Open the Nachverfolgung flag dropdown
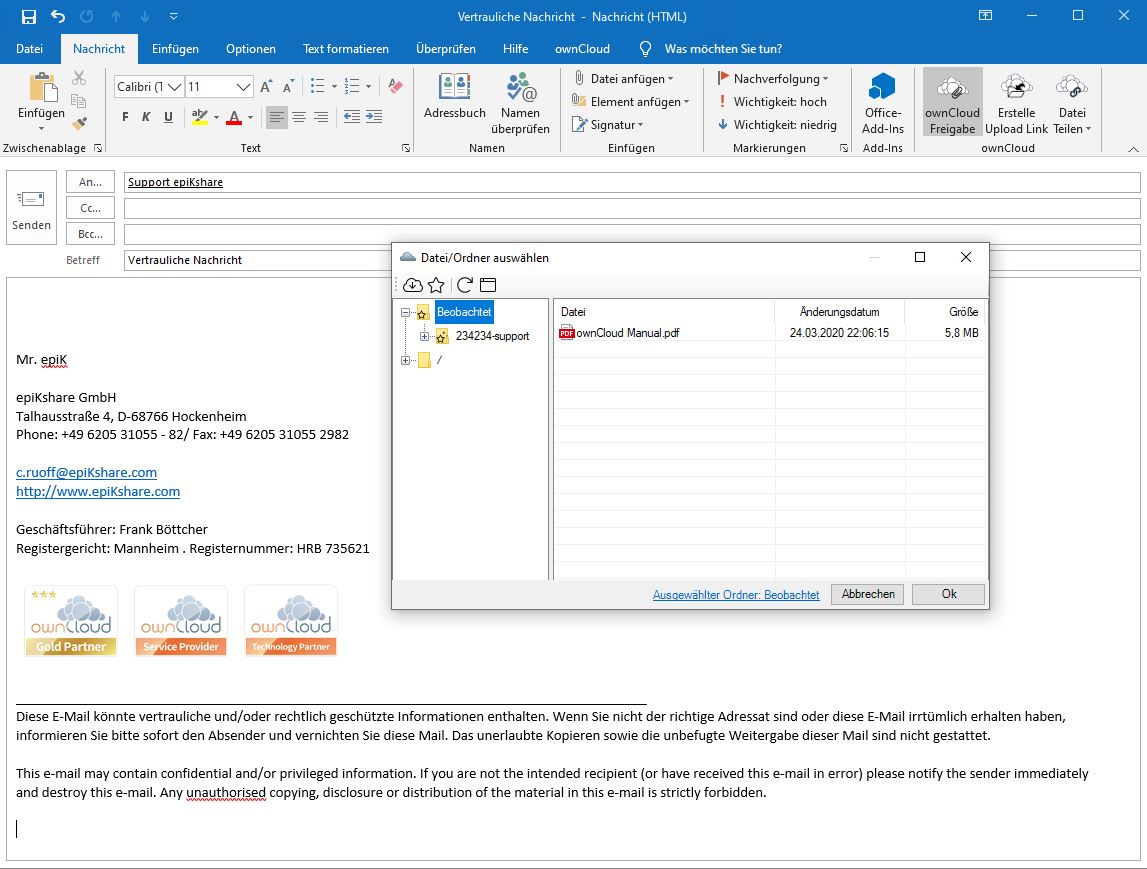This screenshot has width=1147, height=869. tap(773, 78)
